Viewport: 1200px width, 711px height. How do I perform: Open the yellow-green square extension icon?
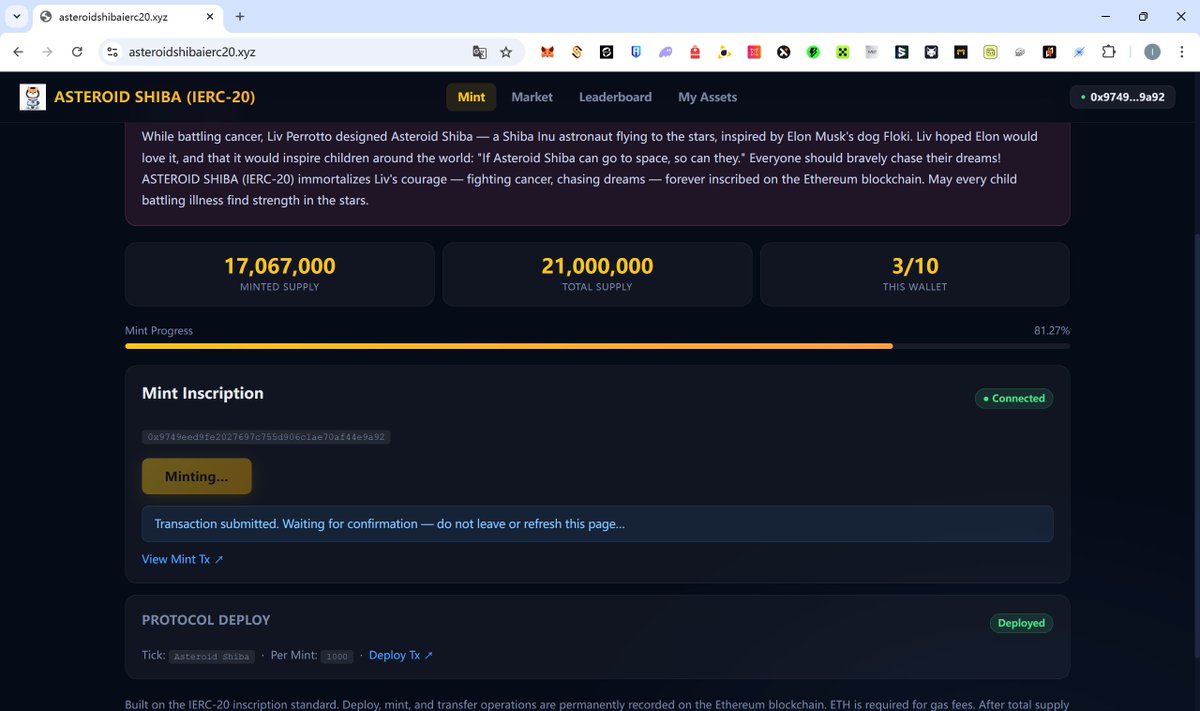click(x=990, y=52)
